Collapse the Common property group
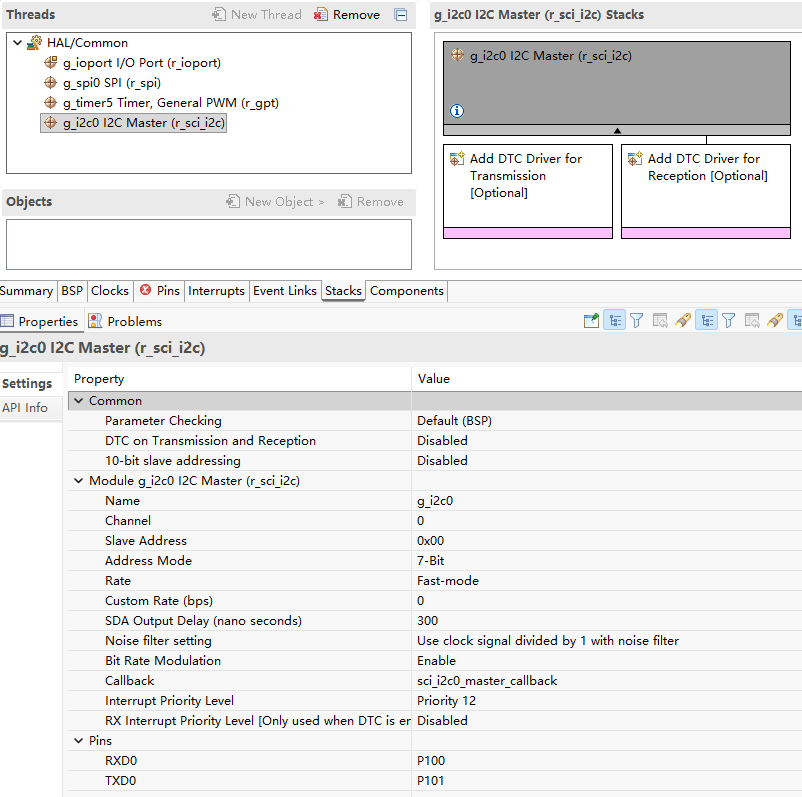 pos(79,401)
